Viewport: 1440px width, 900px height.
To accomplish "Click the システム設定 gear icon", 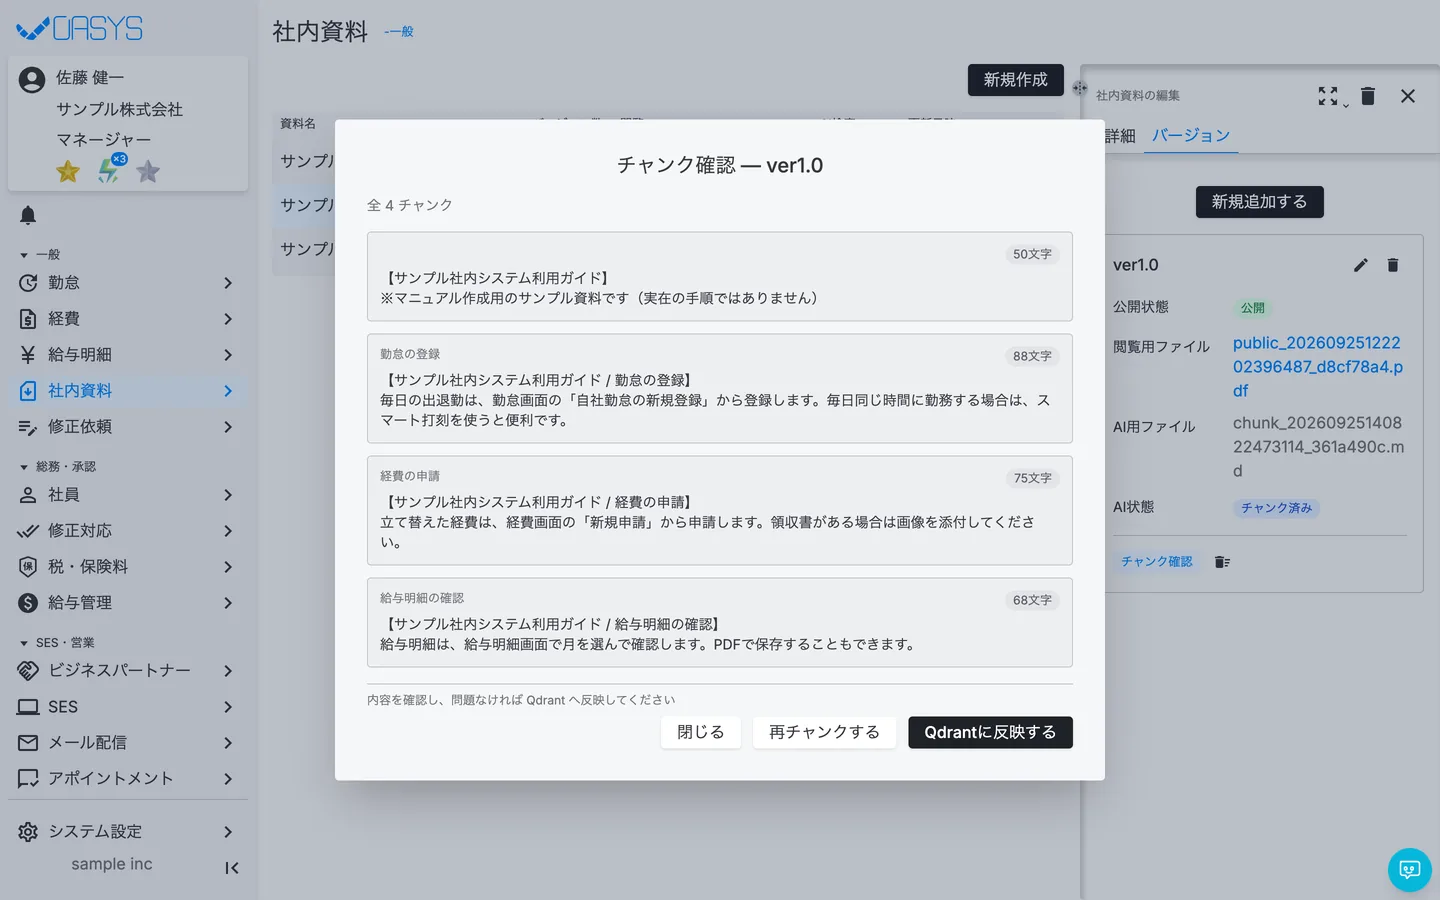I will click(28, 832).
